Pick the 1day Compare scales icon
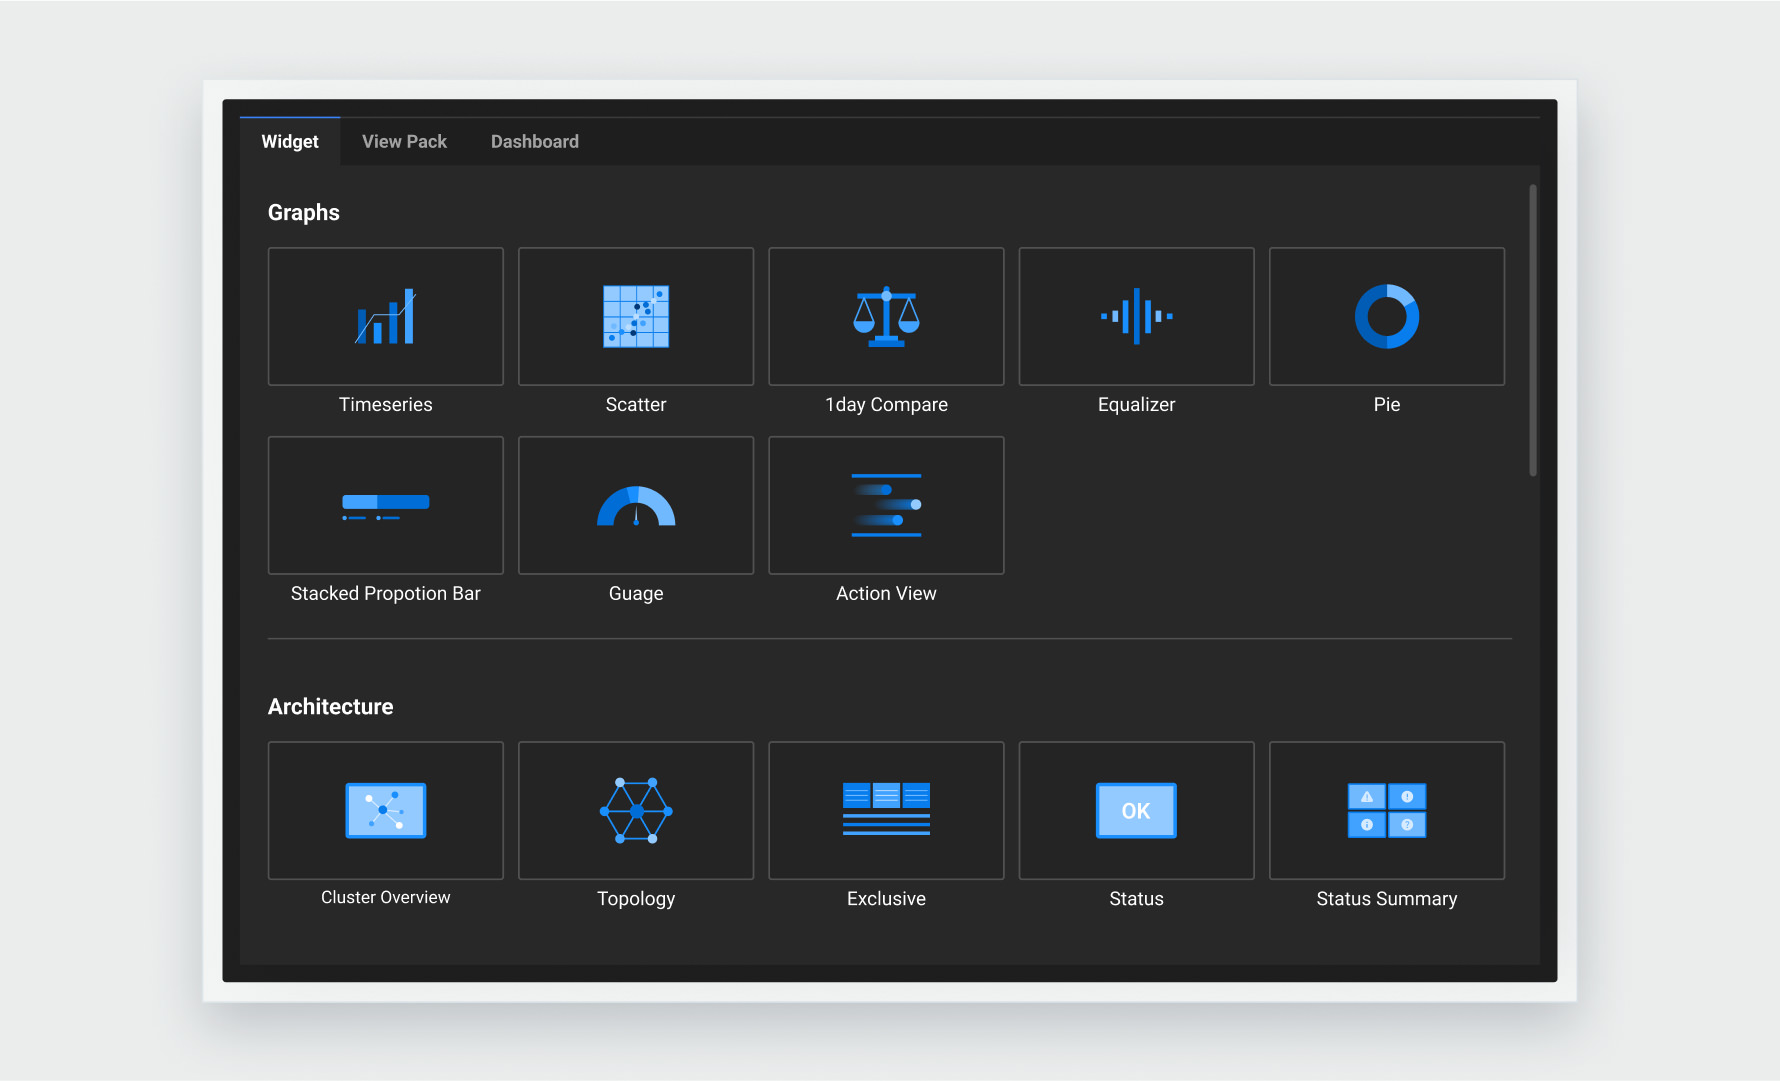 pos(886,317)
